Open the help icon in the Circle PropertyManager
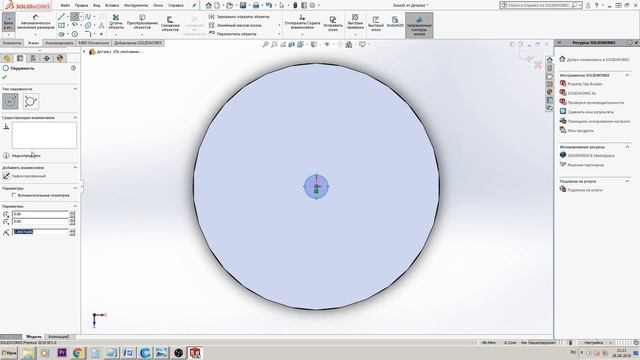 [x=73, y=68]
